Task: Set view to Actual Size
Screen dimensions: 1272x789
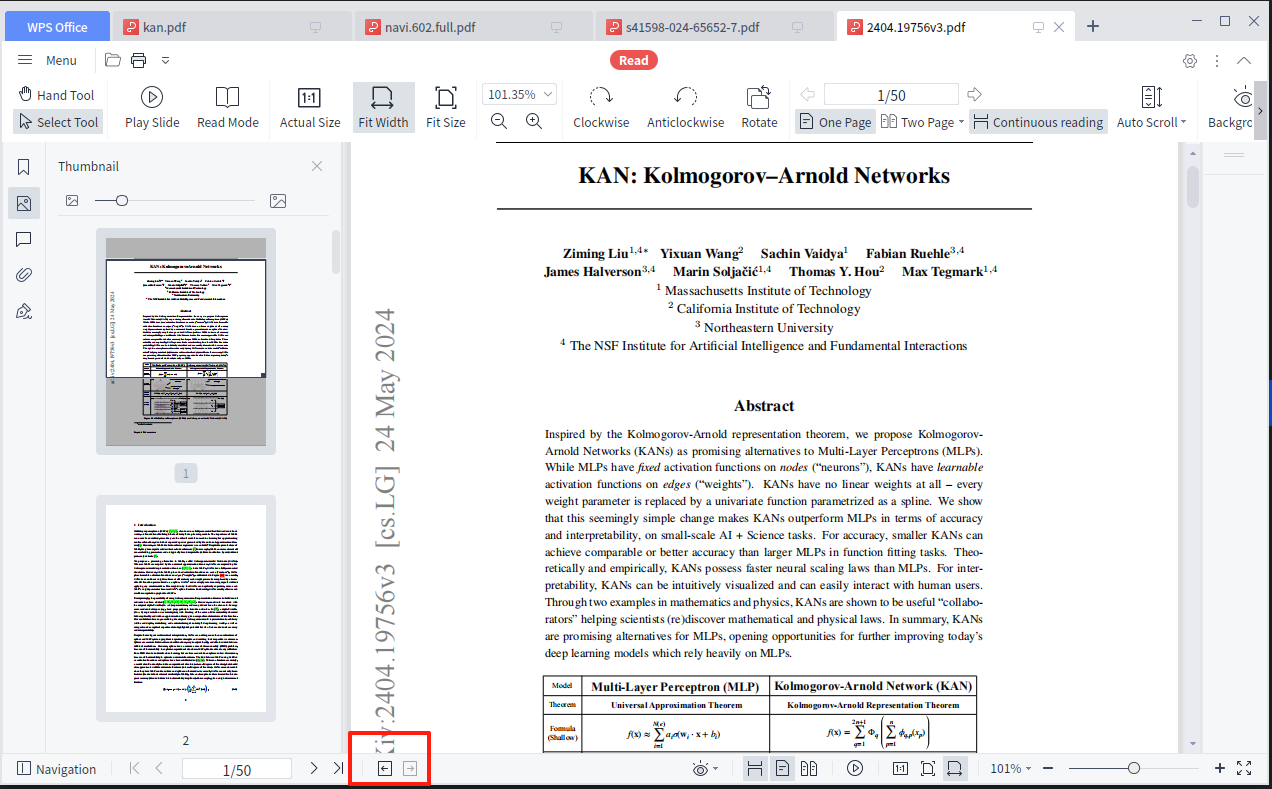Action: (x=310, y=108)
